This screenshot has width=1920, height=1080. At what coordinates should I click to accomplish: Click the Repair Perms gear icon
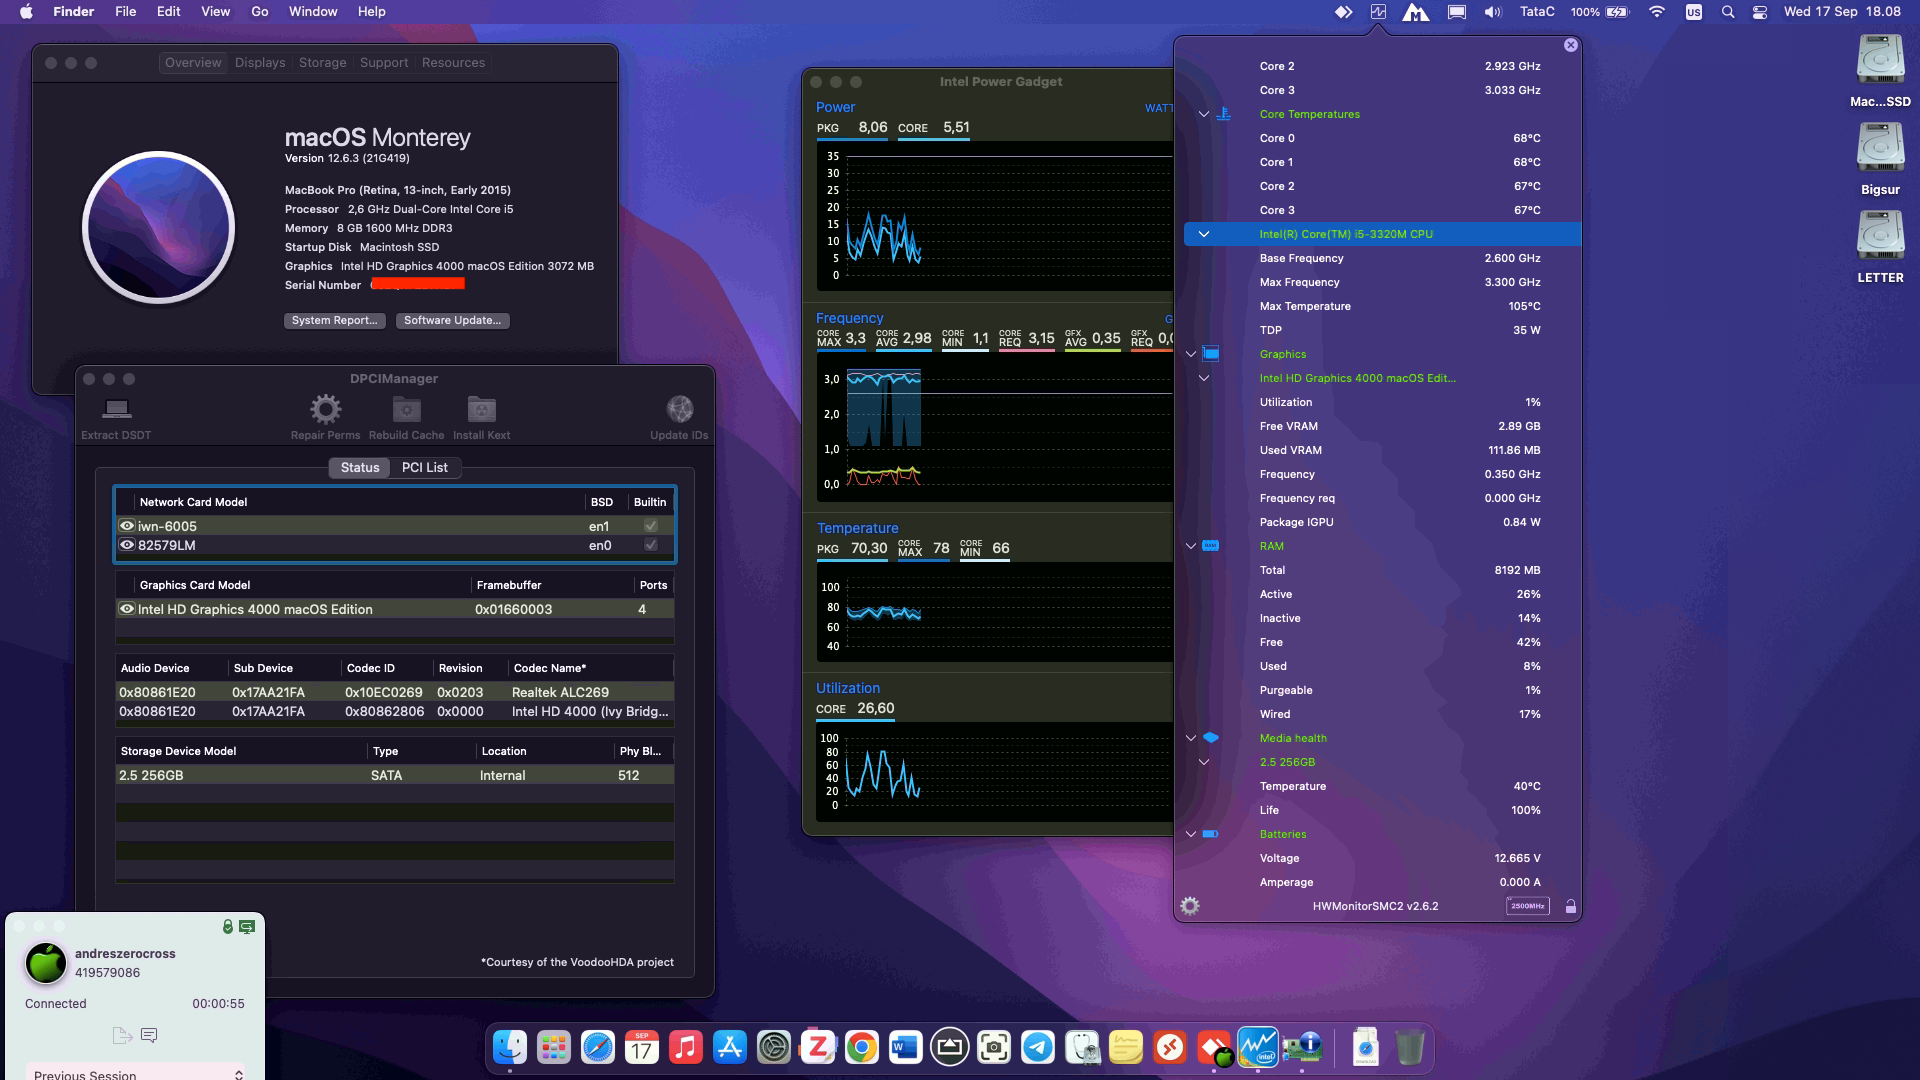click(x=325, y=409)
